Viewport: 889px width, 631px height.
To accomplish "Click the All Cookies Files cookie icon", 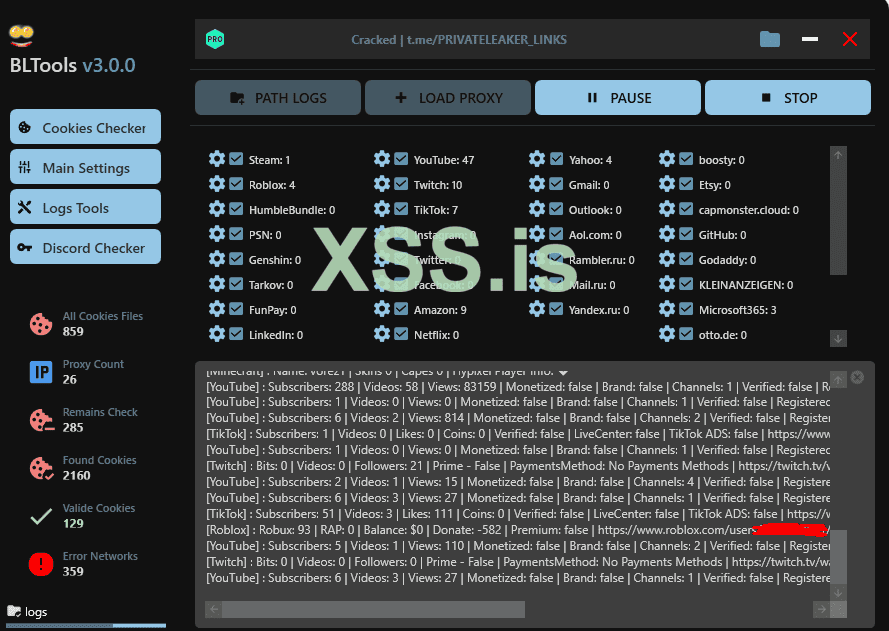I will tap(41, 324).
